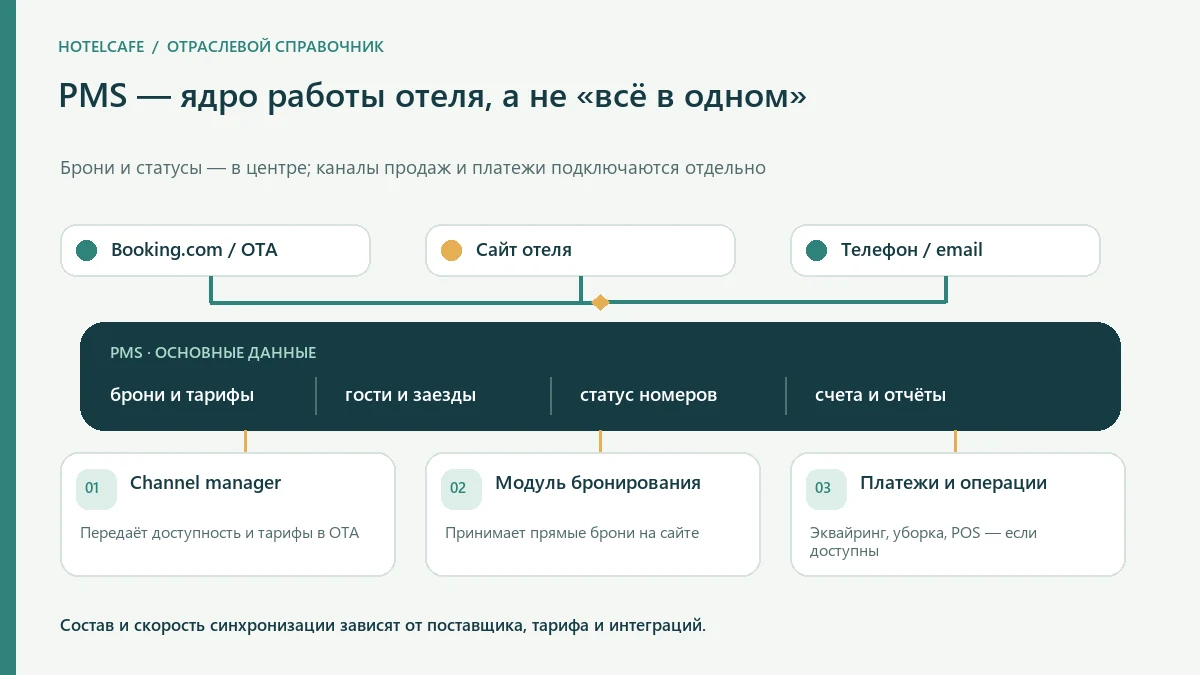1200x675 pixels.
Task: Click the ОТРАСЛЕВОЙ СПРАВОЧНИК breadcrumb
Action: point(275,47)
